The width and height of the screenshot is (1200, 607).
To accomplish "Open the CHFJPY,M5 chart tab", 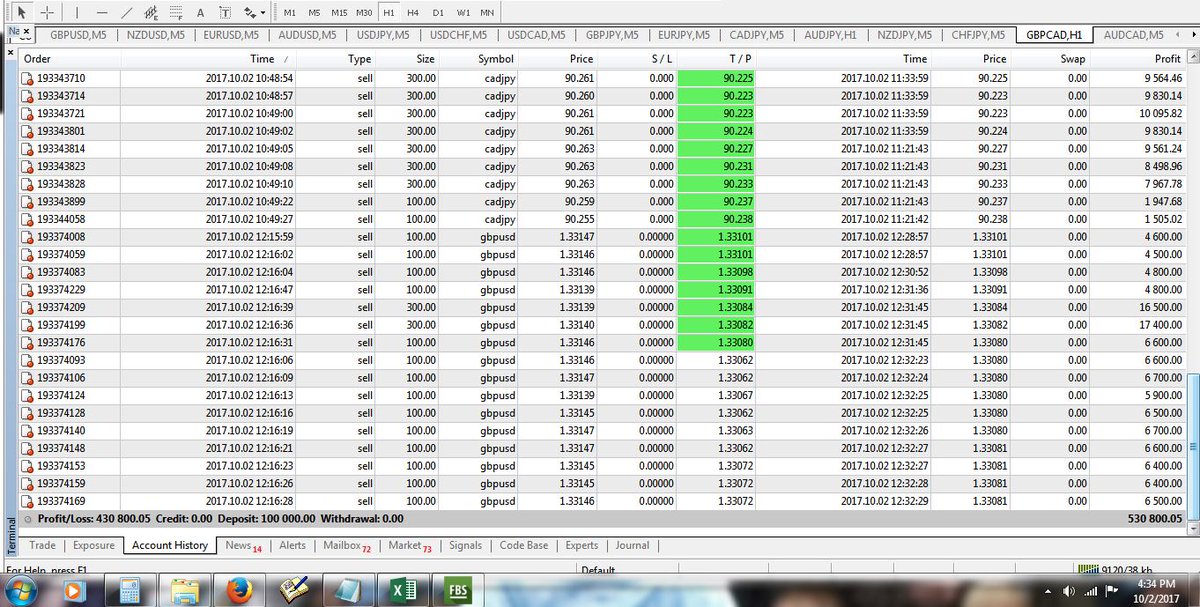I will (x=977, y=35).
